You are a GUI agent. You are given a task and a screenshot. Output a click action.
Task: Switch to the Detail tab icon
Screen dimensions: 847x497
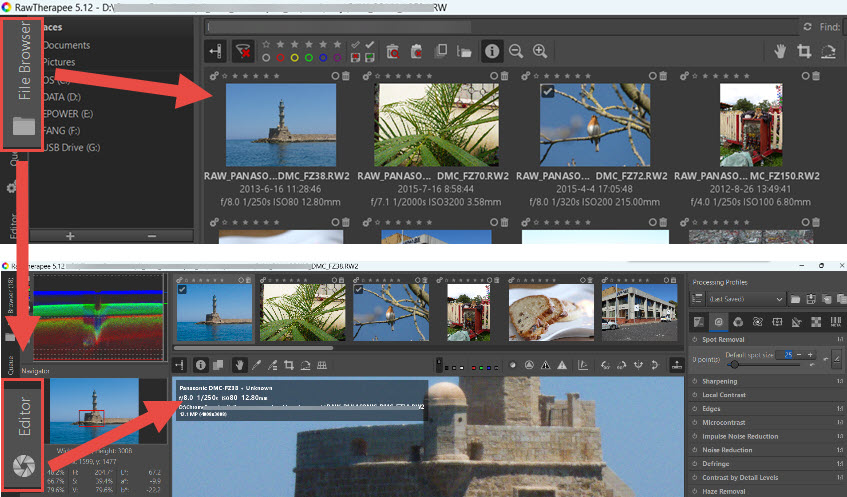point(718,322)
